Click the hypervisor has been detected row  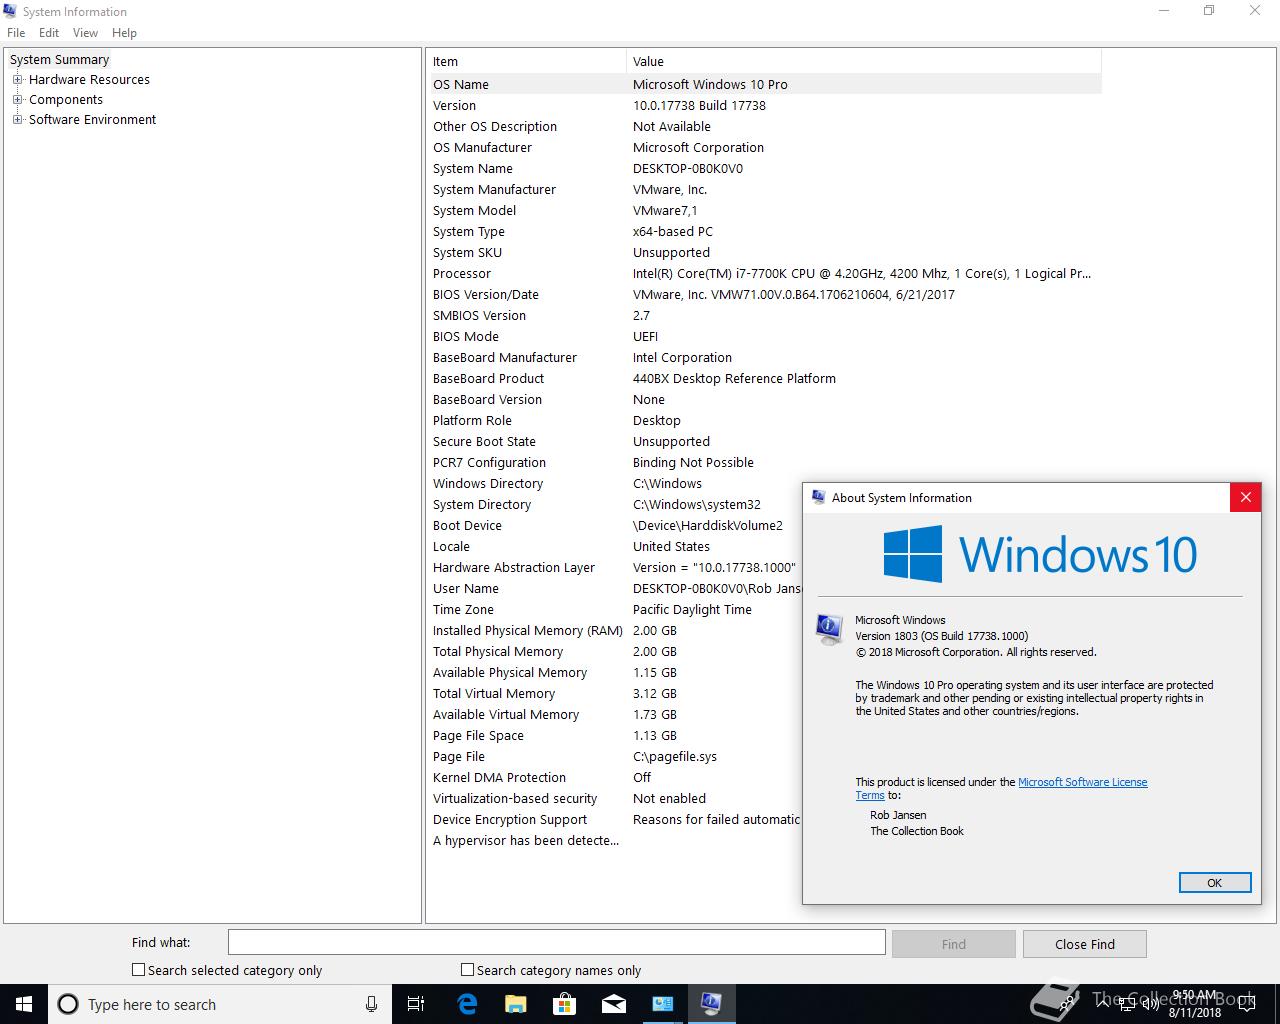[x=616, y=840]
